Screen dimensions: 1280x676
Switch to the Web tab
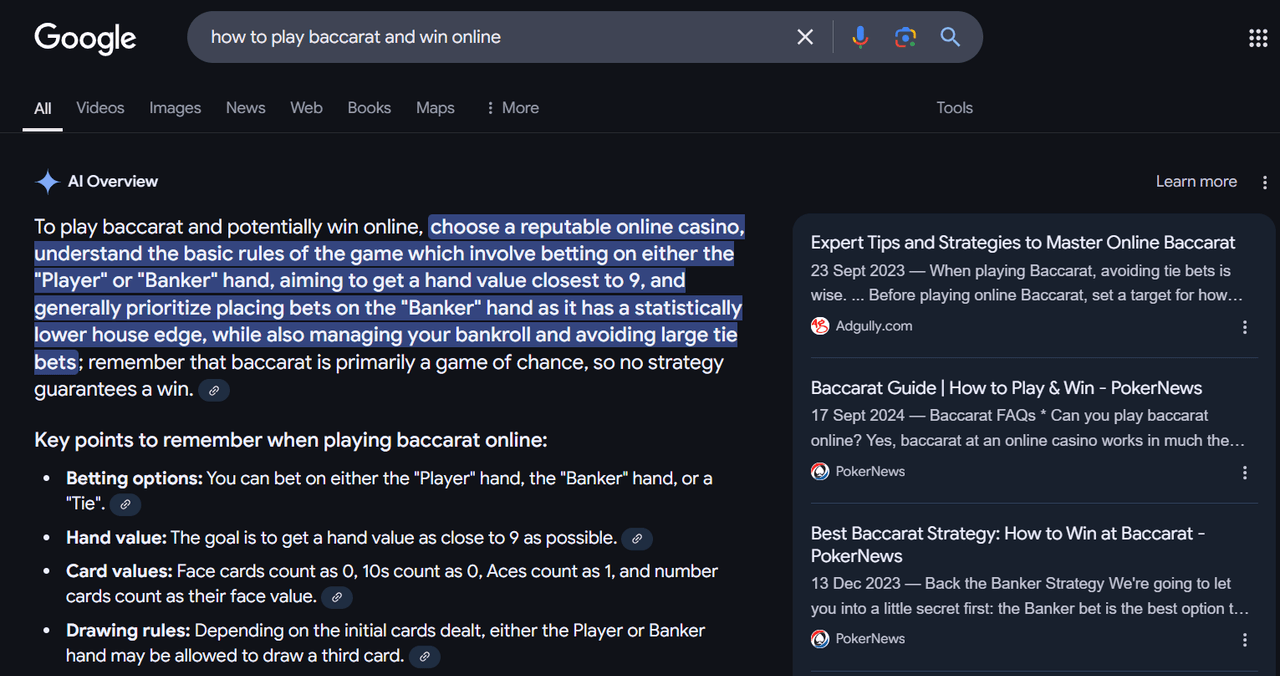[x=306, y=108]
